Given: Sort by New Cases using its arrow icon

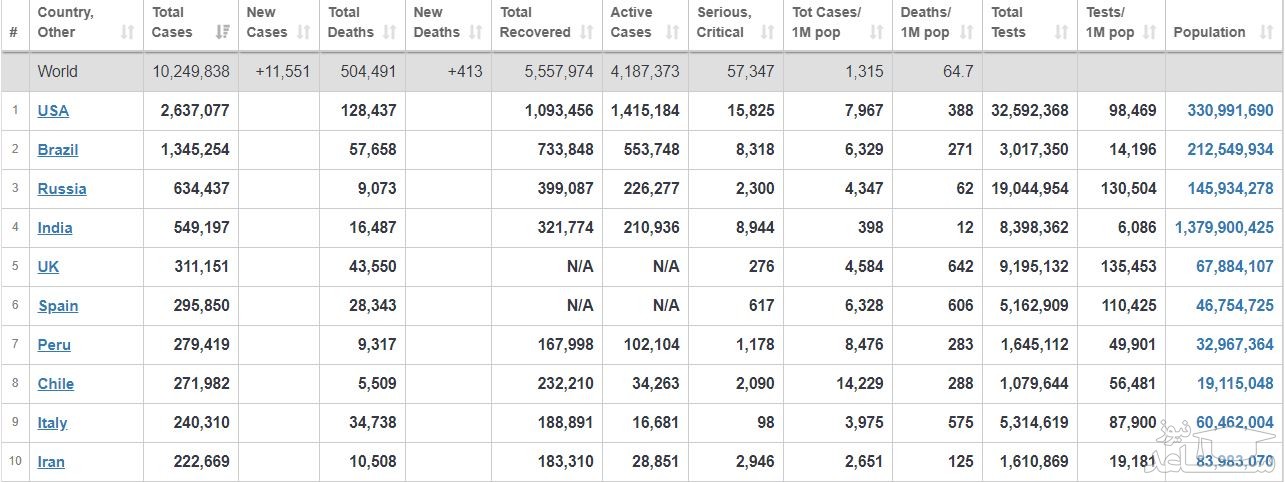Looking at the screenshot, I should (x=304, y=33).
